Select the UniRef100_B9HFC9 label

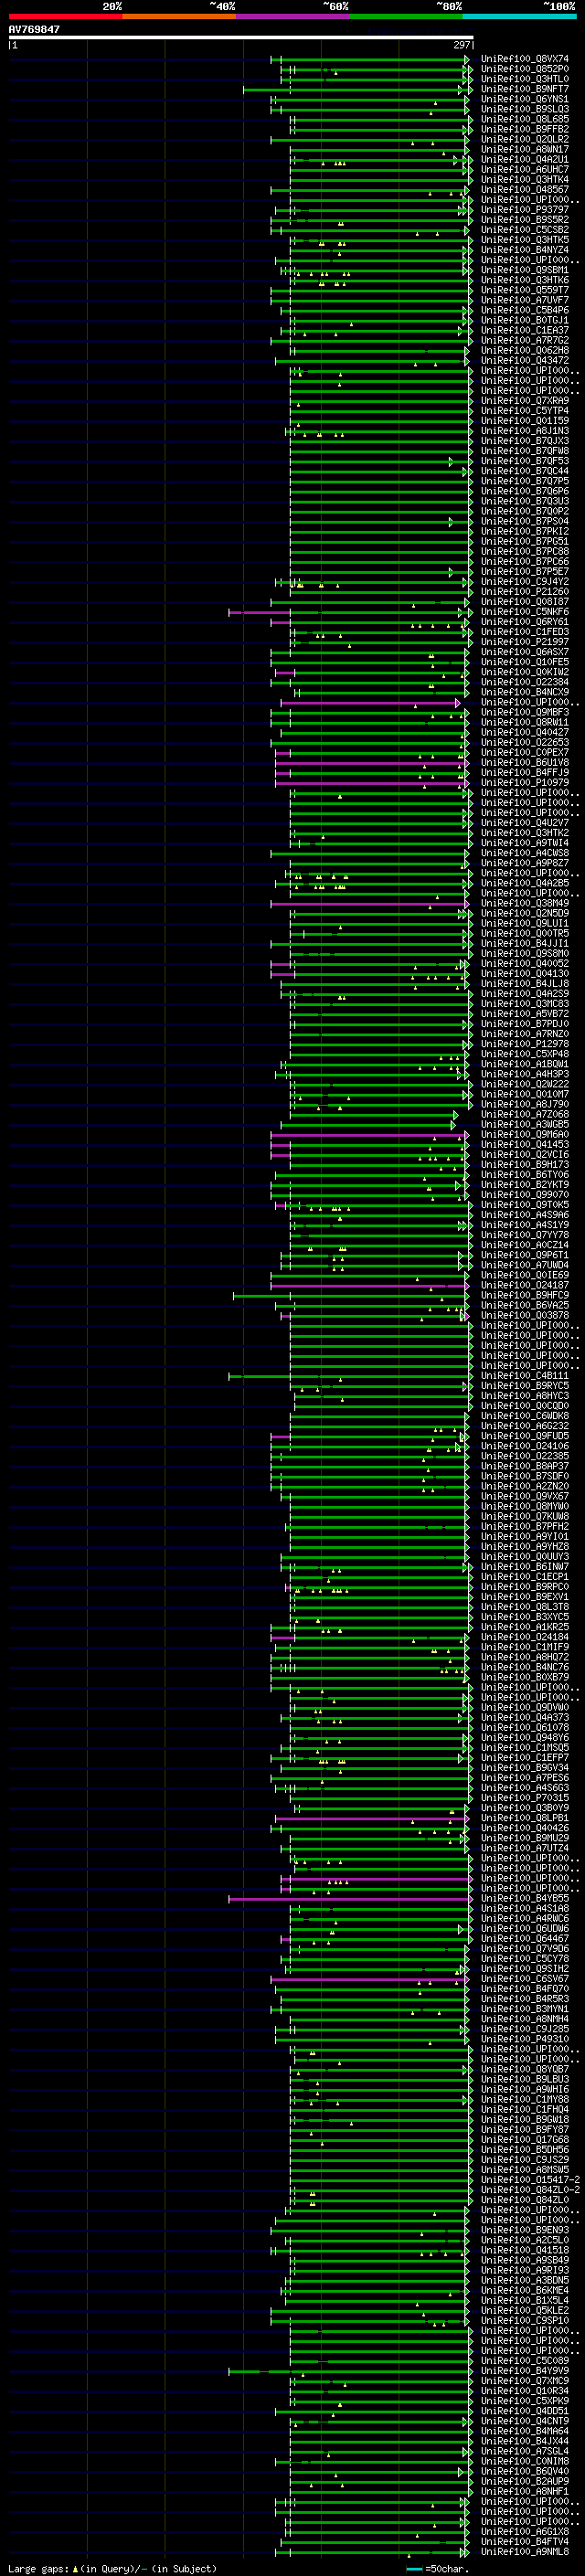[x=525, y=1297]
